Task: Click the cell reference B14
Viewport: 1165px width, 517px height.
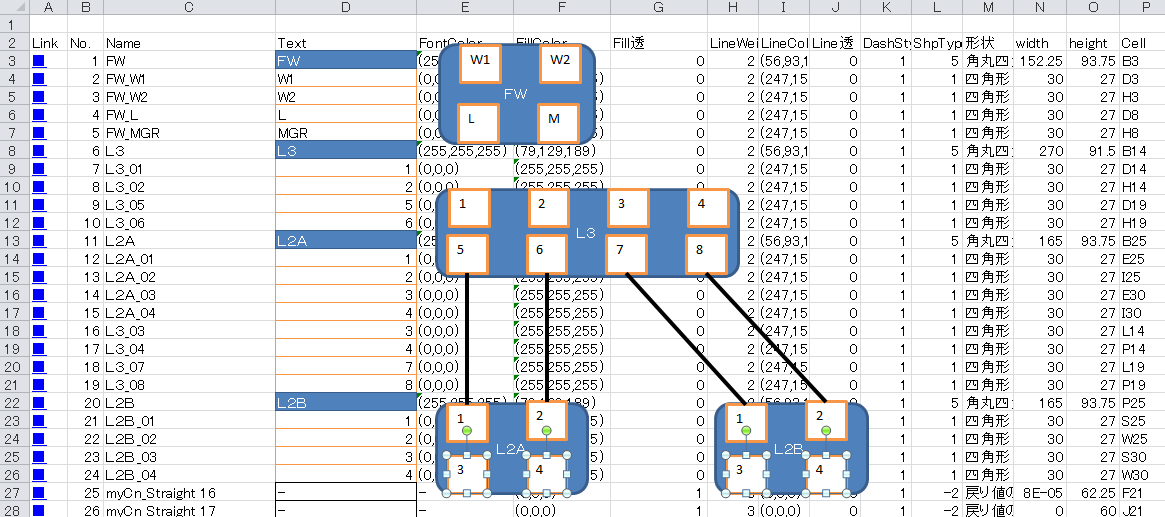Action: click(x=1143, y=151)
